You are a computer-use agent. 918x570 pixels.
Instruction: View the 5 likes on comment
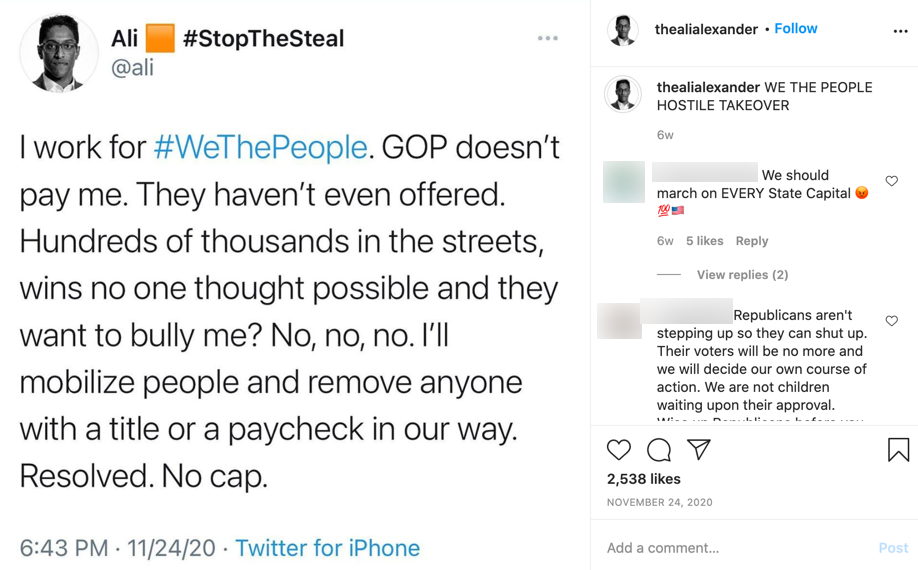[x=704, y=241]
